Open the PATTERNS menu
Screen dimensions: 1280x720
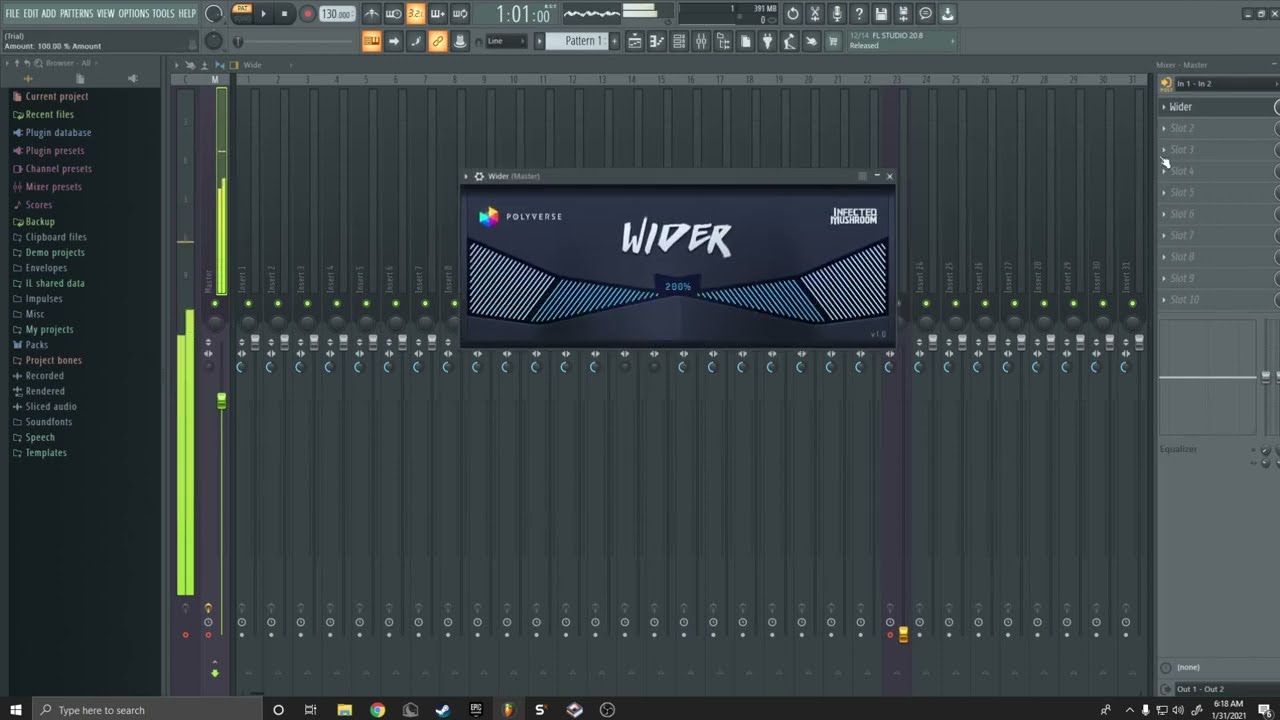(x=77, y=13)
